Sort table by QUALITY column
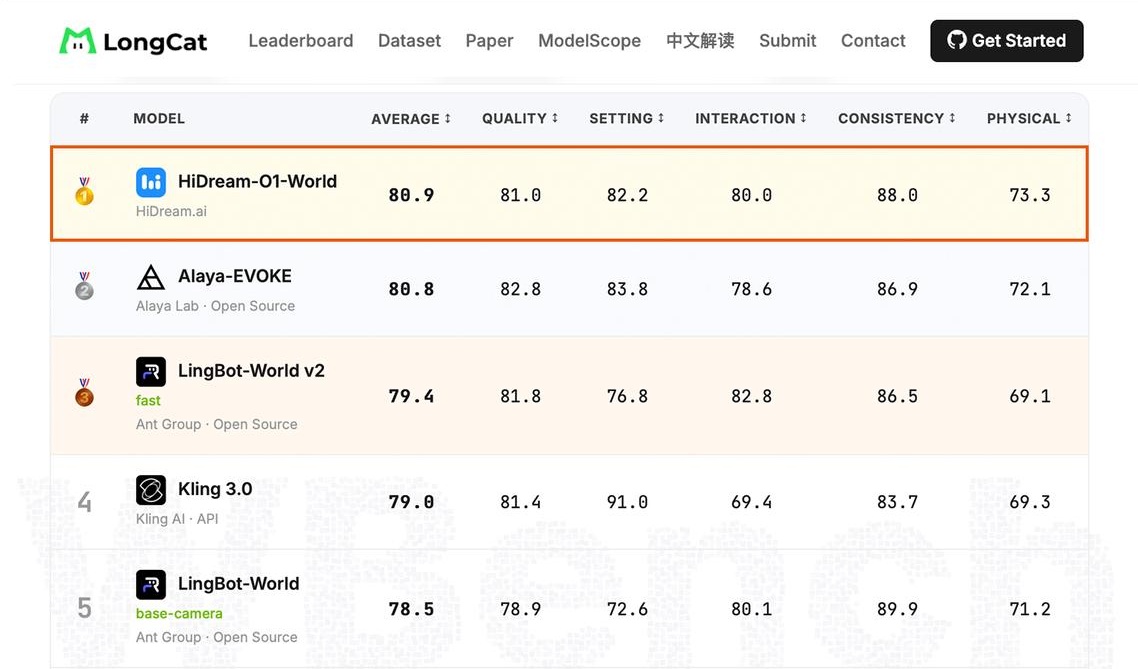Viewport: 1138px width, 669px height. [x=520, y=118]
